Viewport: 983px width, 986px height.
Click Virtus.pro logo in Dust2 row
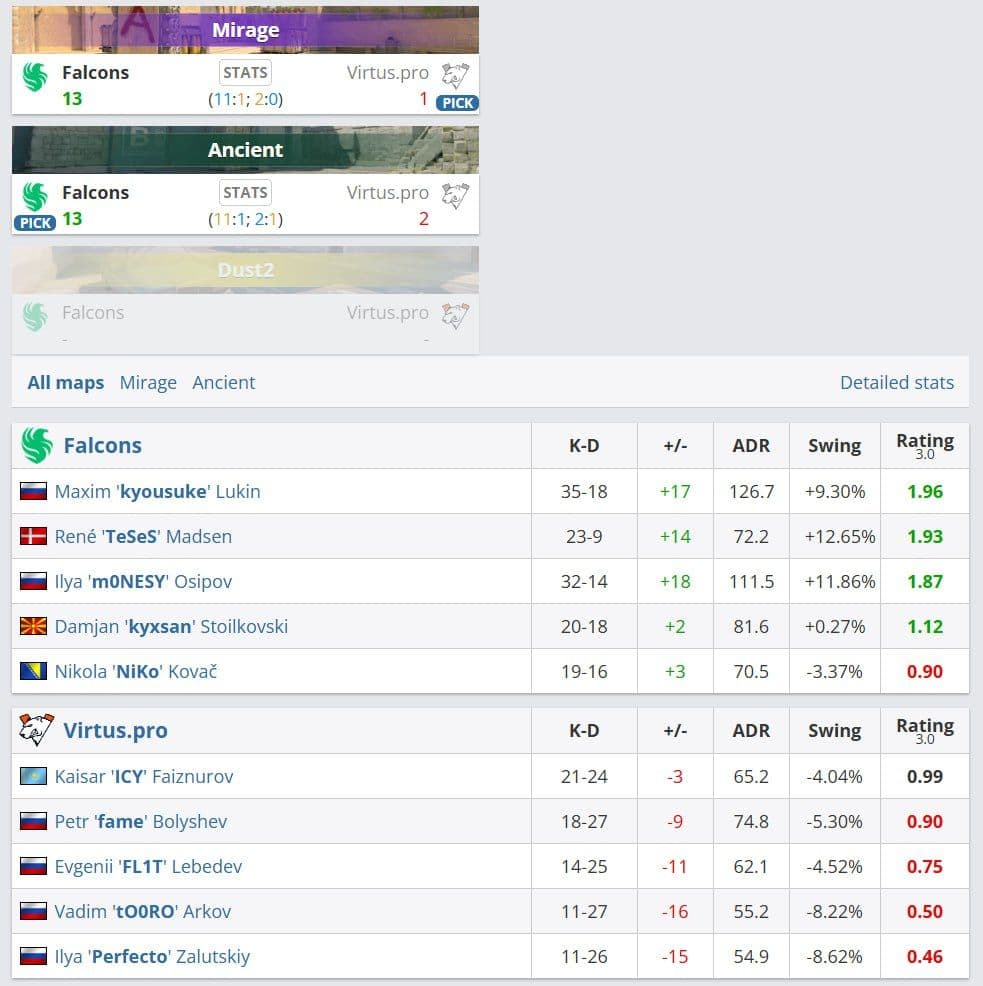coord(455,316)
